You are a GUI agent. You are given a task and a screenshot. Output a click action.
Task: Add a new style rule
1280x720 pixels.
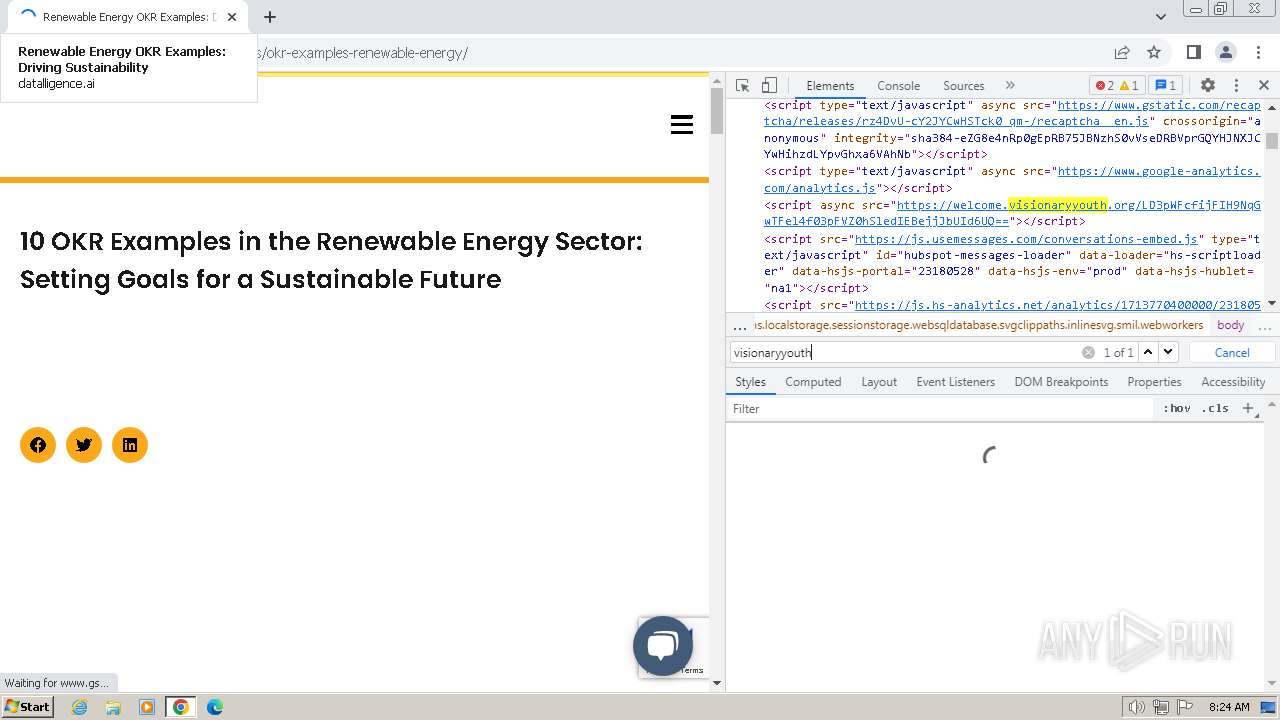click(x=1247, y=409)
